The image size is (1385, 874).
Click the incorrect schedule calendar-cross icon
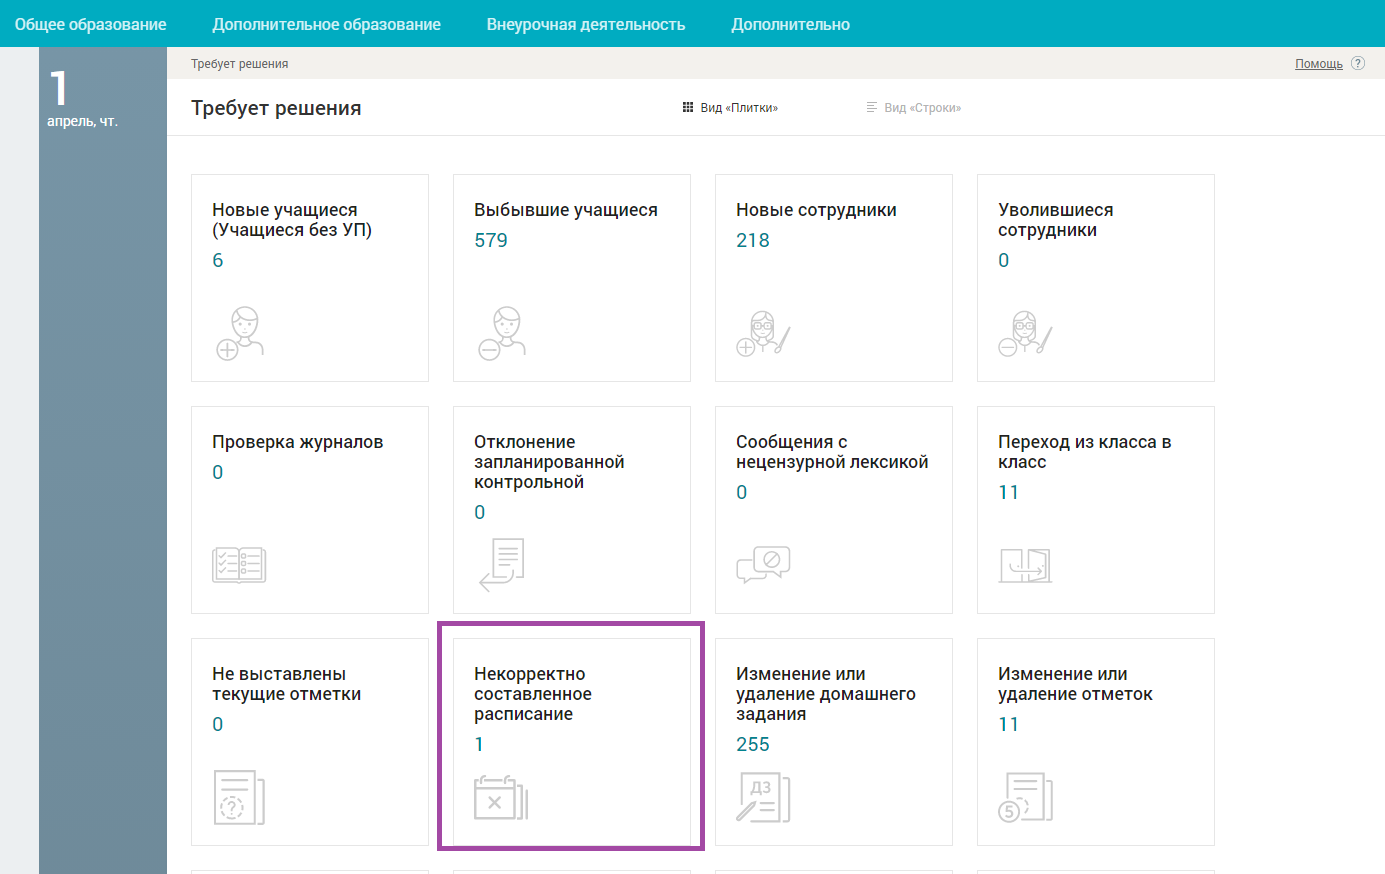pyautogui.click(x=501, y=797)
